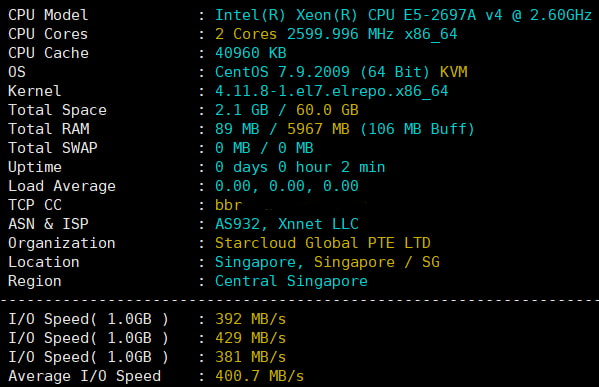Select '0 days 0 hour 2 min' uptime value
Image resolution: width=599 pixels, height=387 pixels.
coord(300,167)
